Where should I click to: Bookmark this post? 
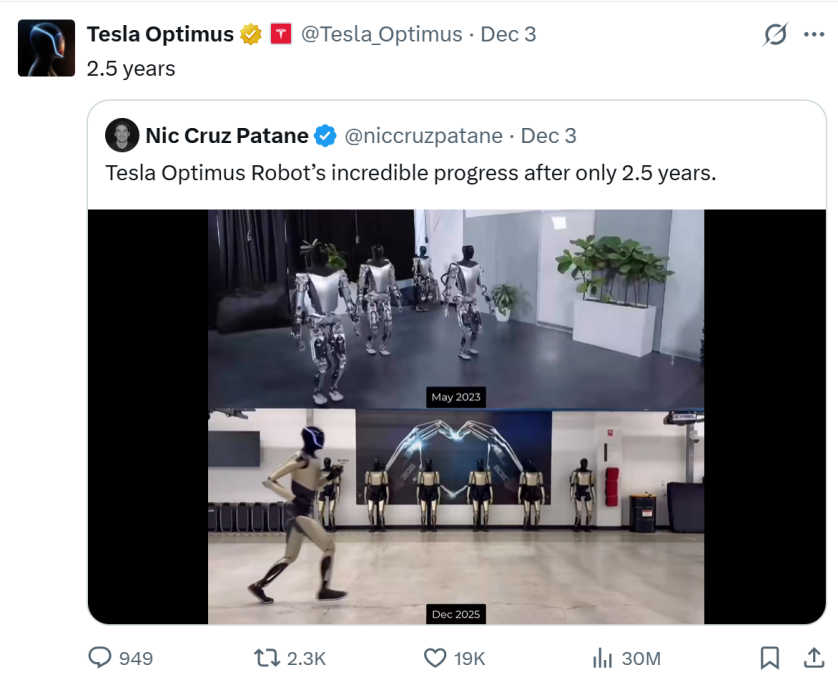click(x=769, y=658)
